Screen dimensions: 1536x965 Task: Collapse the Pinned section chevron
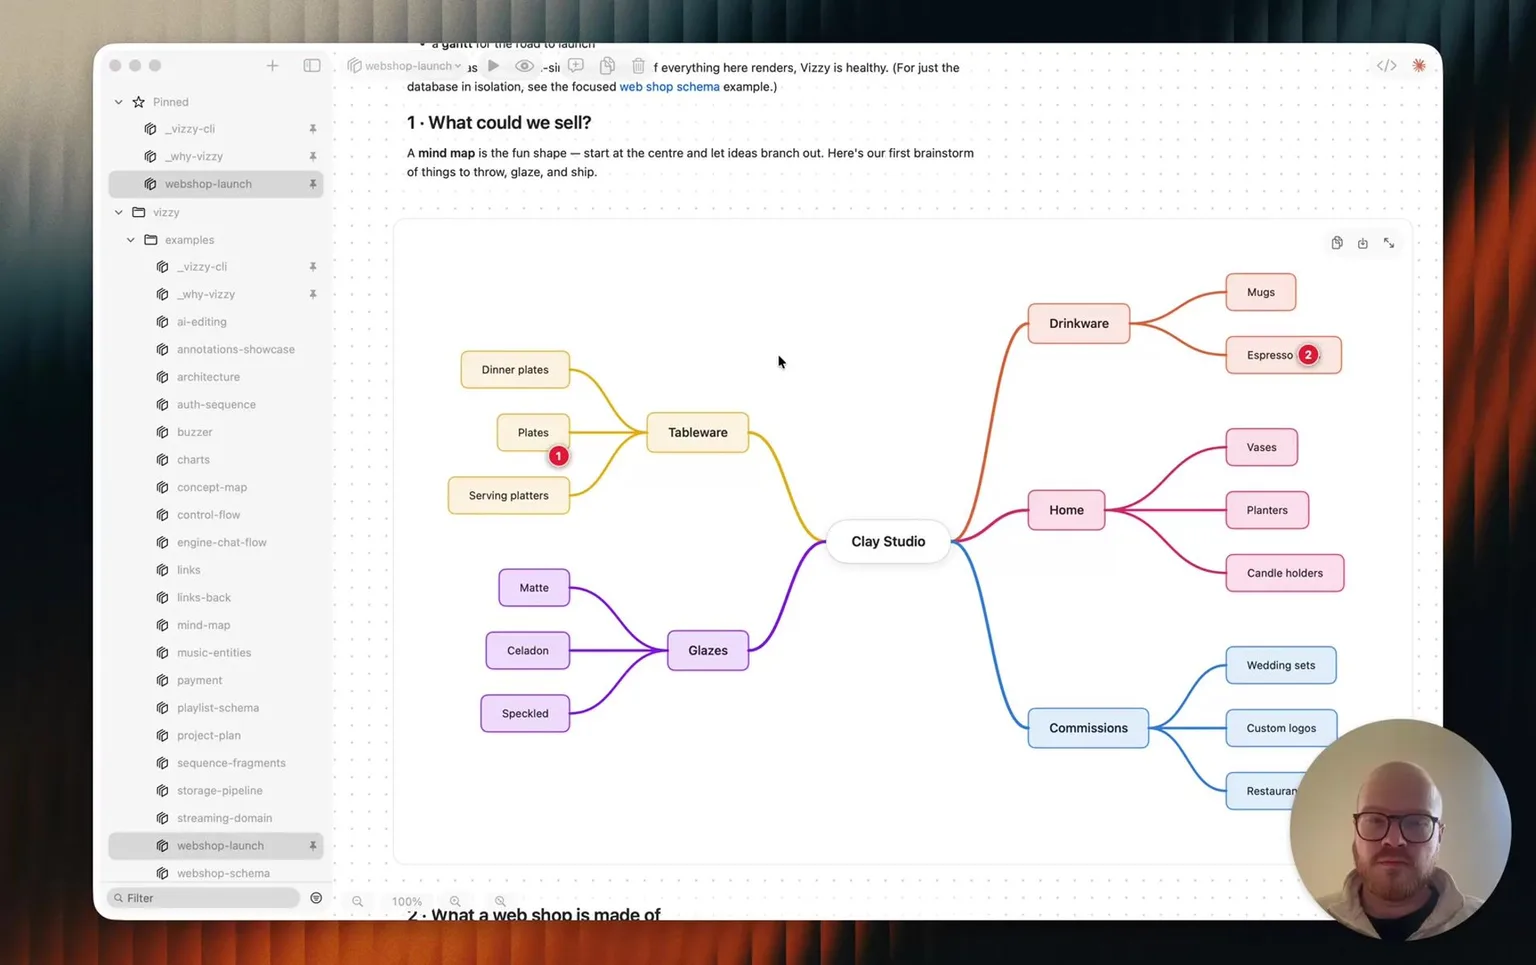pos(119,102)
